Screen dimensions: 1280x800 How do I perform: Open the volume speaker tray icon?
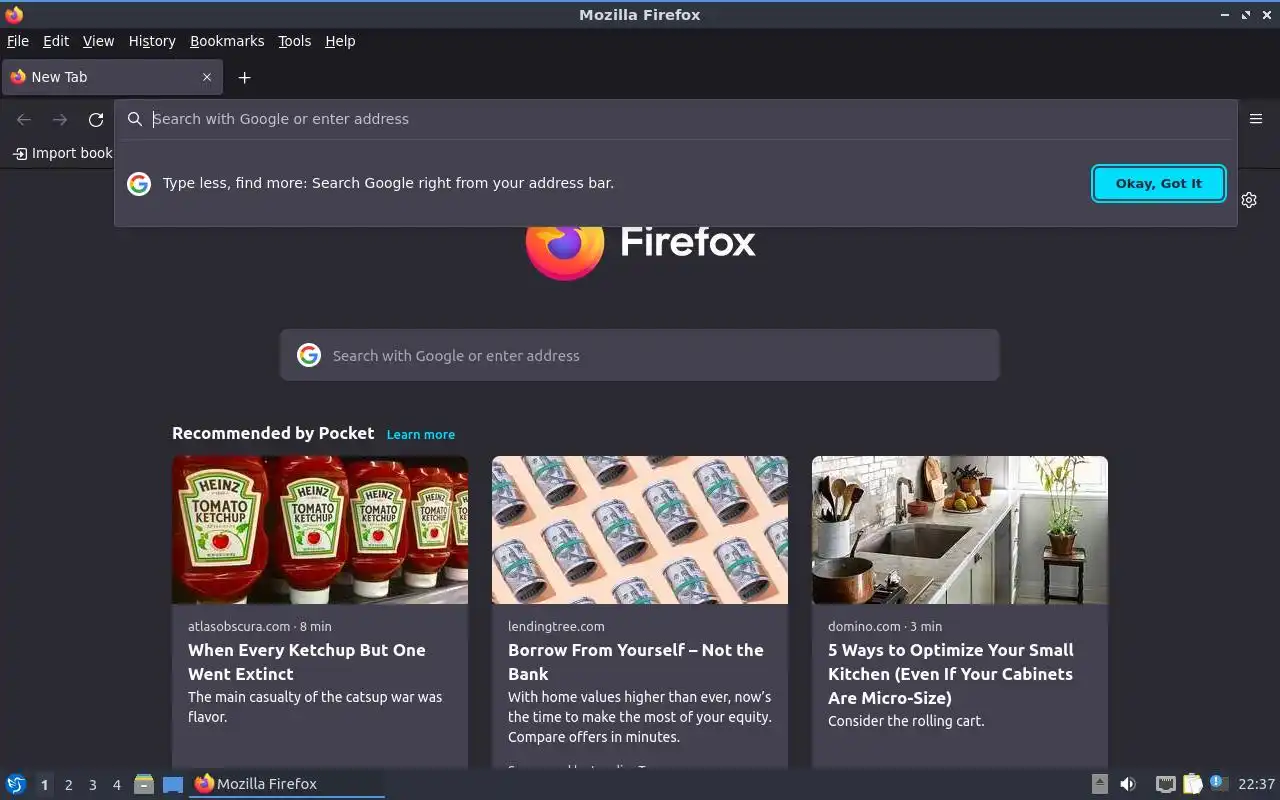[1128, 784]
